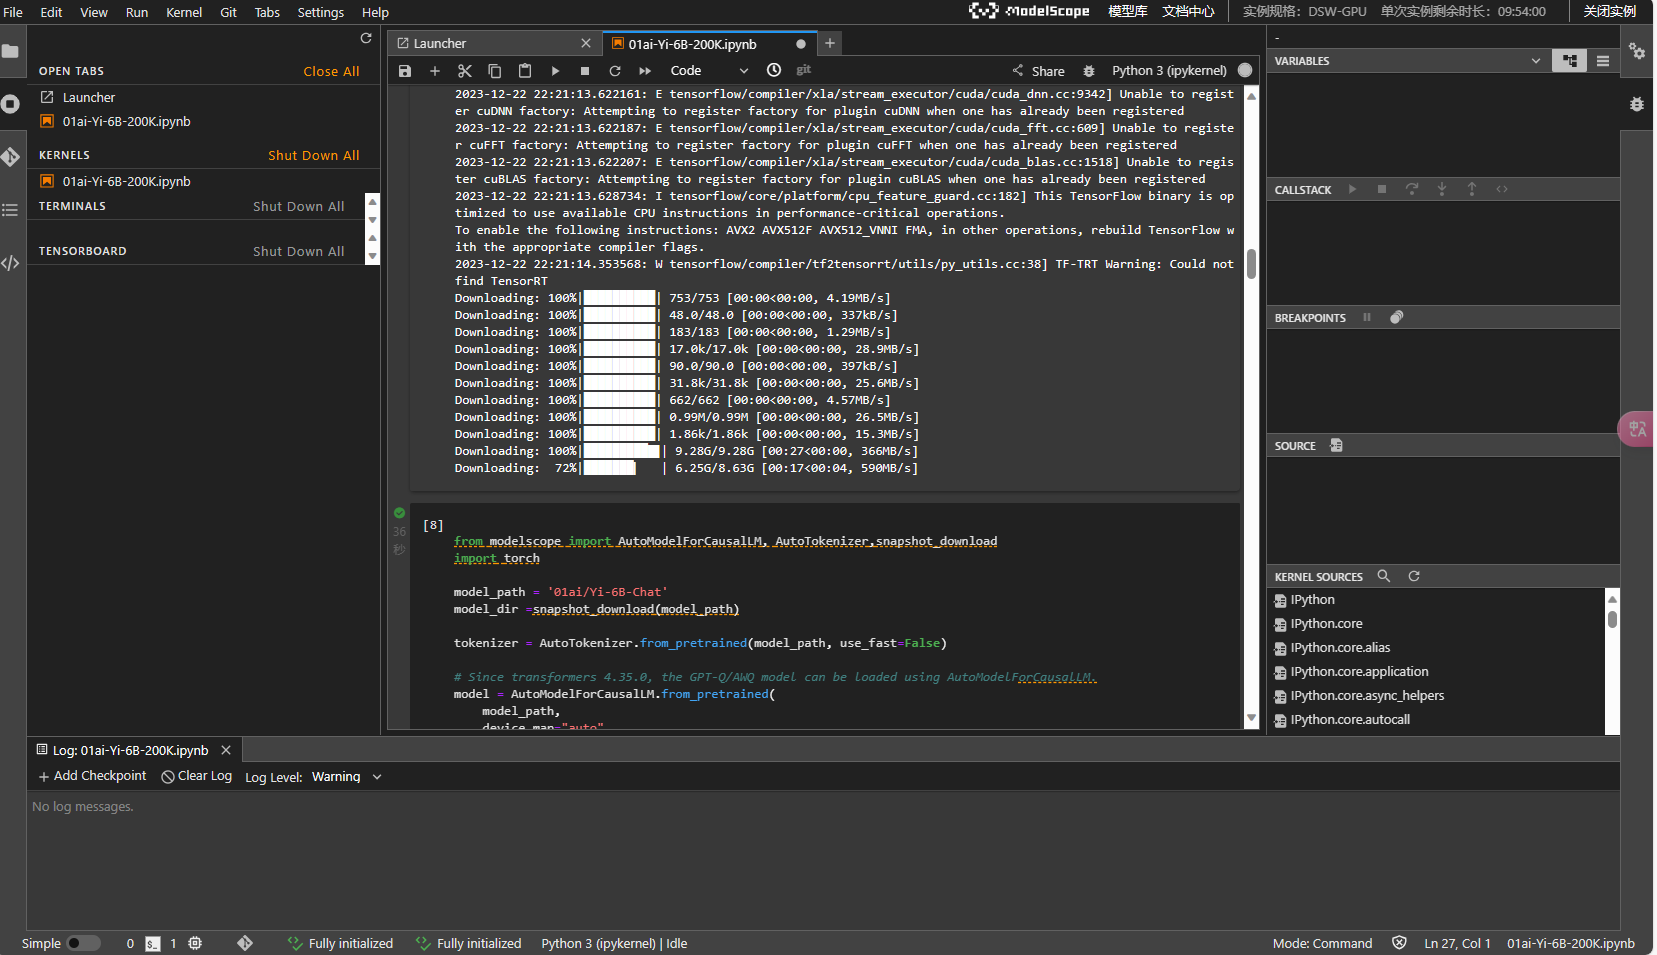The height and width of the screenshot is (955, 1657).
Task: Toggle pause on exceptions in Breakpoints
Action: tap(1367, 317)
